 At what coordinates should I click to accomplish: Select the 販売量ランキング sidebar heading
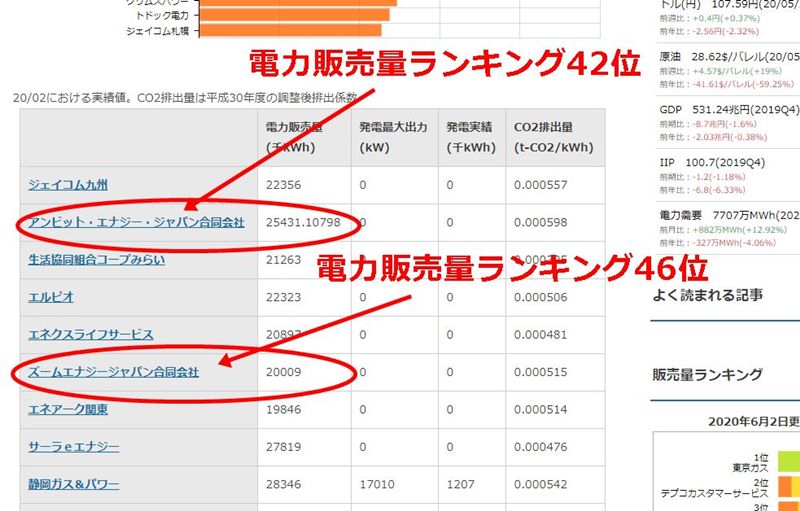click(x=708, y=375)
